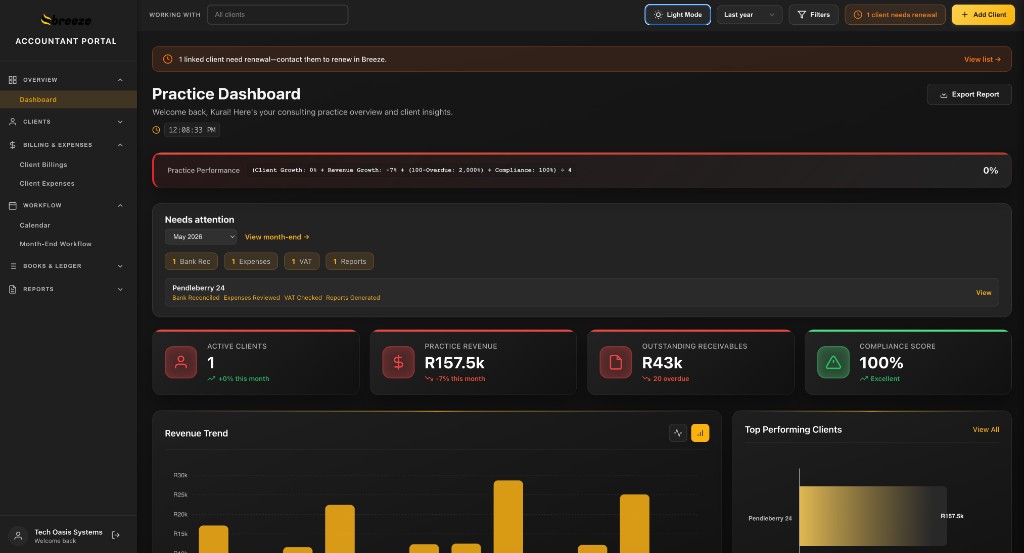Click the Billing & Expenses dollar icon
The image size is (1024, 553).
click(12, 145)
